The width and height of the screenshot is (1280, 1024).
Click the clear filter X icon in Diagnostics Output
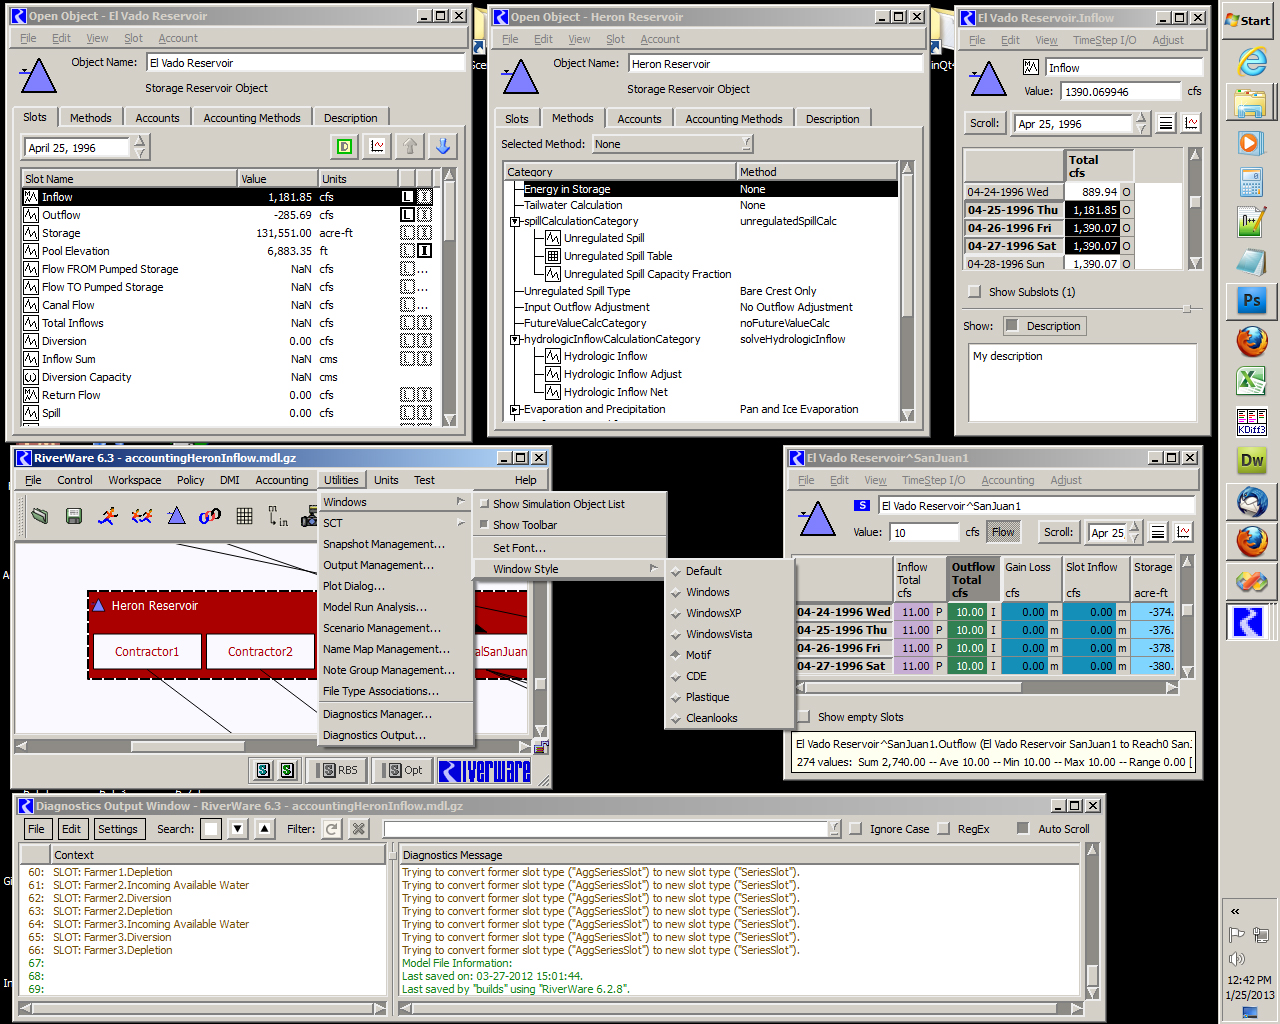359,828
